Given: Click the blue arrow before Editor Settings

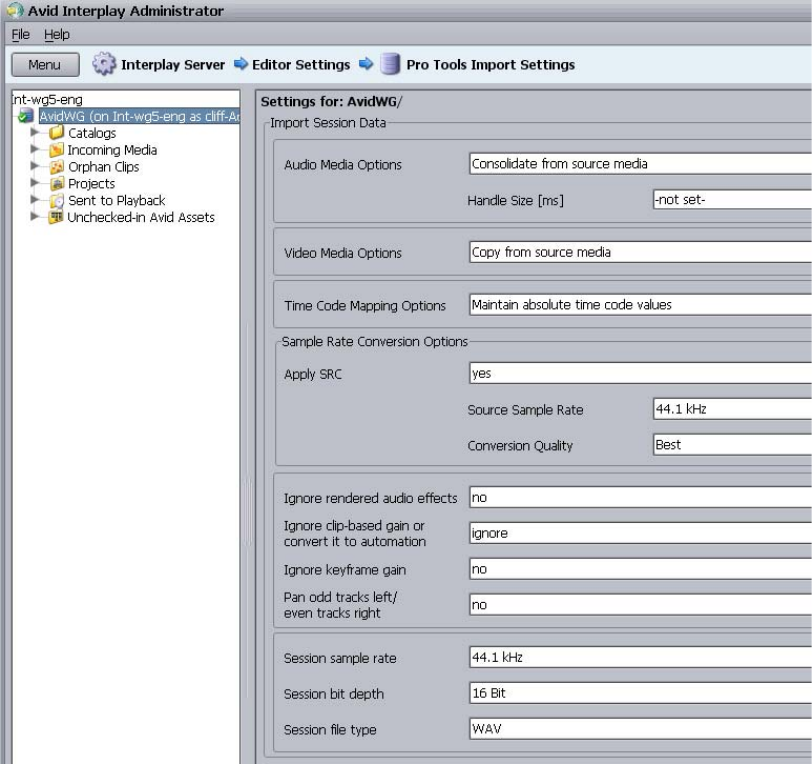Looking at the screenshot, I should coord(241,64).
